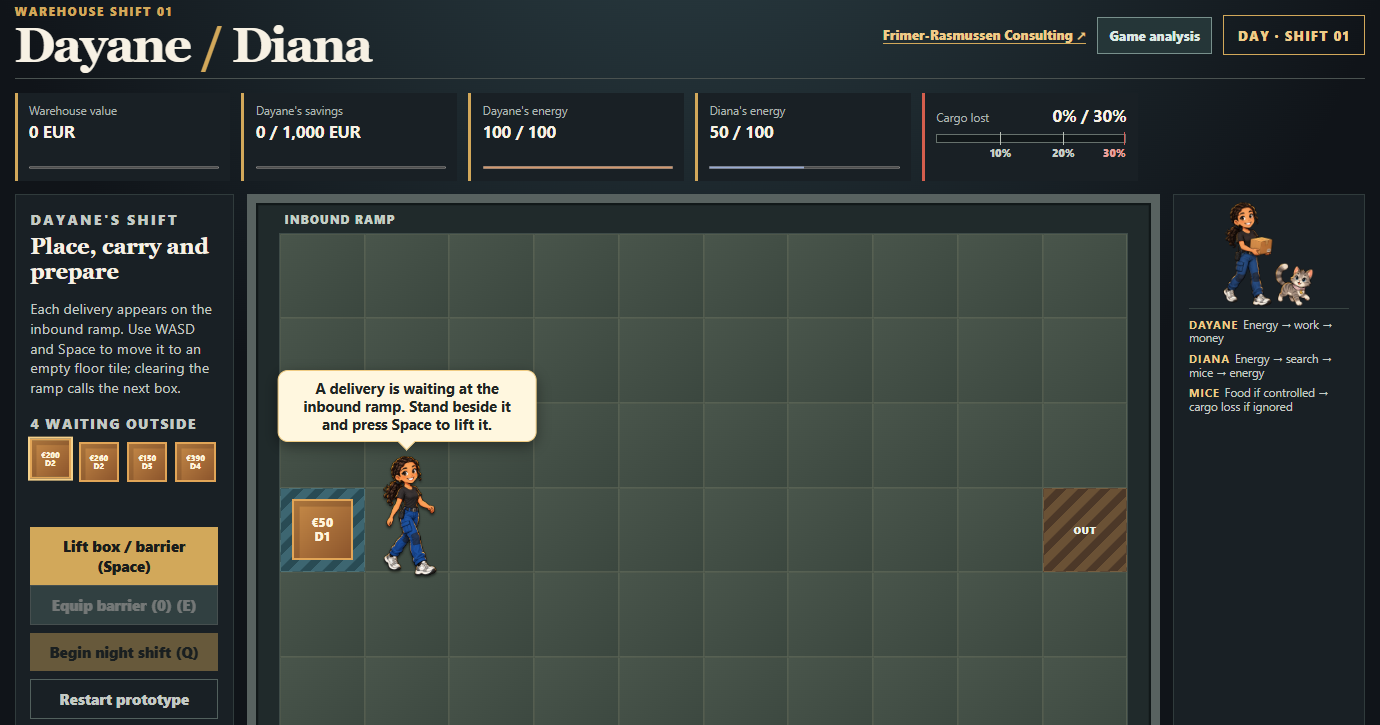Screen dimensions: 1380x725
Task: Click Restart prototype
Action: pyautogui.click(x=124, y=699)
